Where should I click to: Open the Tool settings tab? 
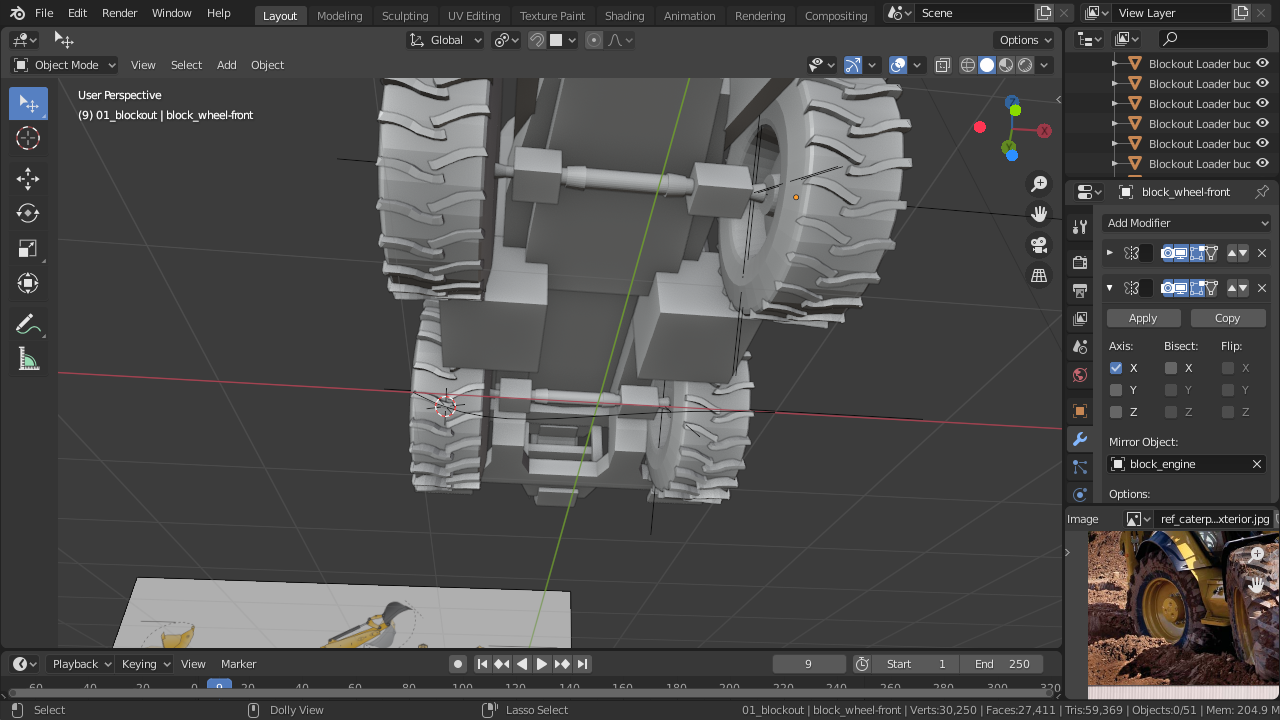point(1080,227)
